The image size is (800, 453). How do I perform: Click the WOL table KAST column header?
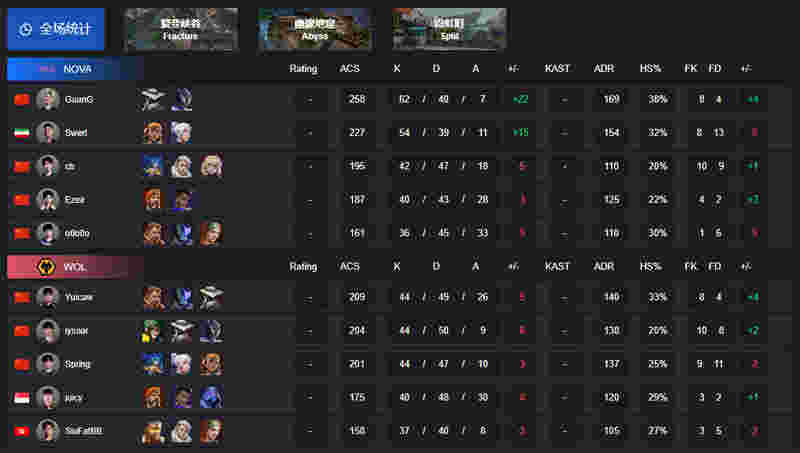point(557,266)
